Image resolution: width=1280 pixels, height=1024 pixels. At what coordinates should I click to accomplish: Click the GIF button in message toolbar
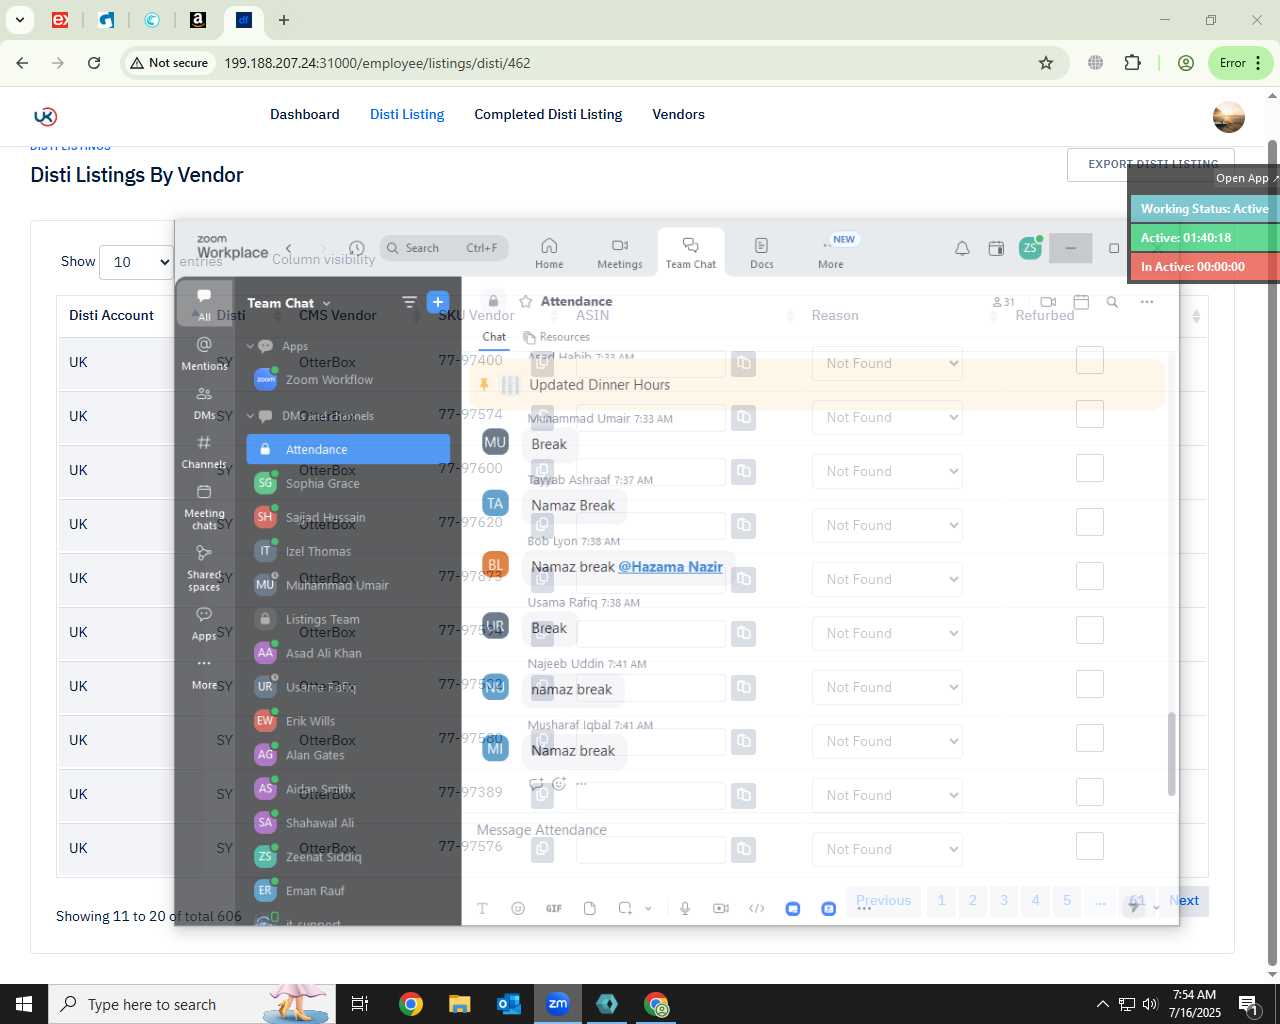[554, 908]
